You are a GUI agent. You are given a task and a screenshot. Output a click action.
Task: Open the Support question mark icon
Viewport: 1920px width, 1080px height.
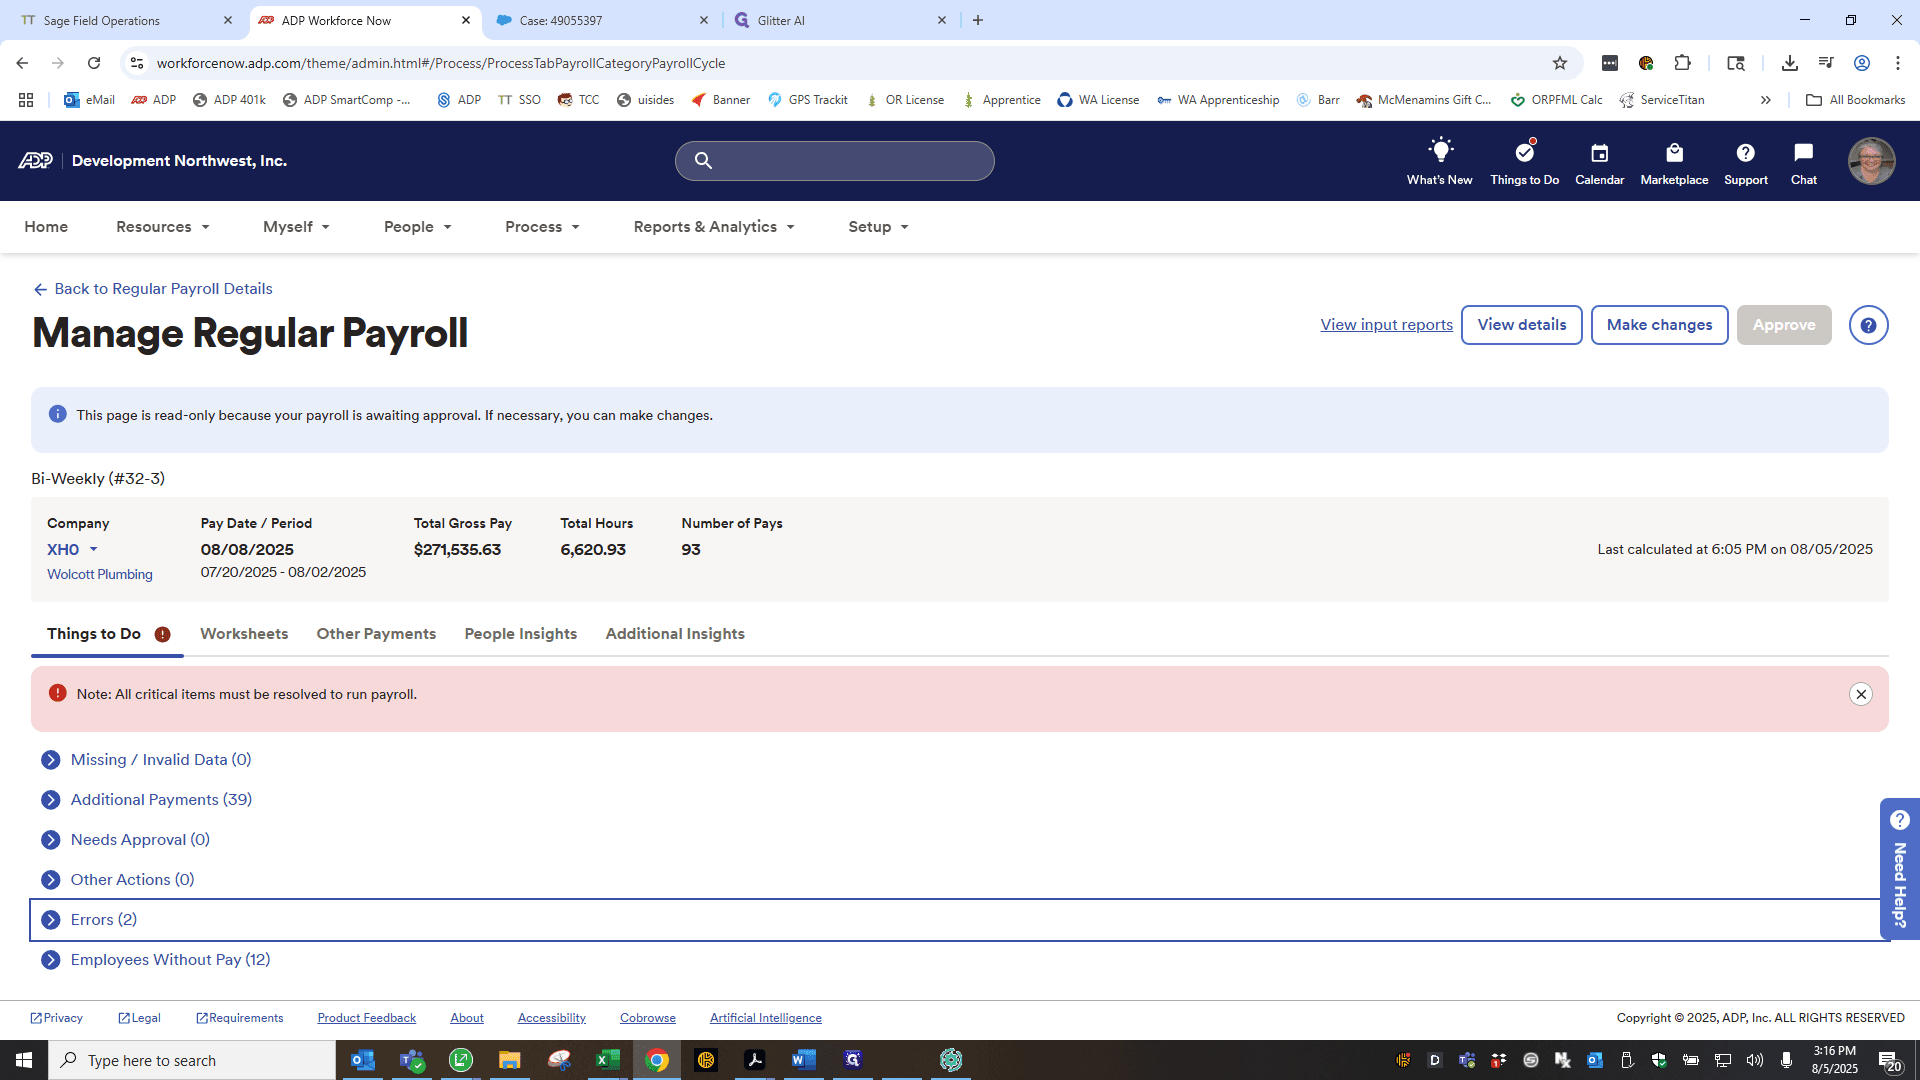(x=1745, y=153)
